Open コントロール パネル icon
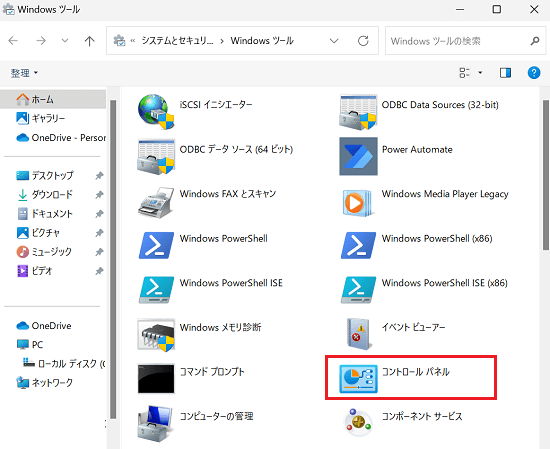Screen dimensions: 550x449 click(358, 379)
